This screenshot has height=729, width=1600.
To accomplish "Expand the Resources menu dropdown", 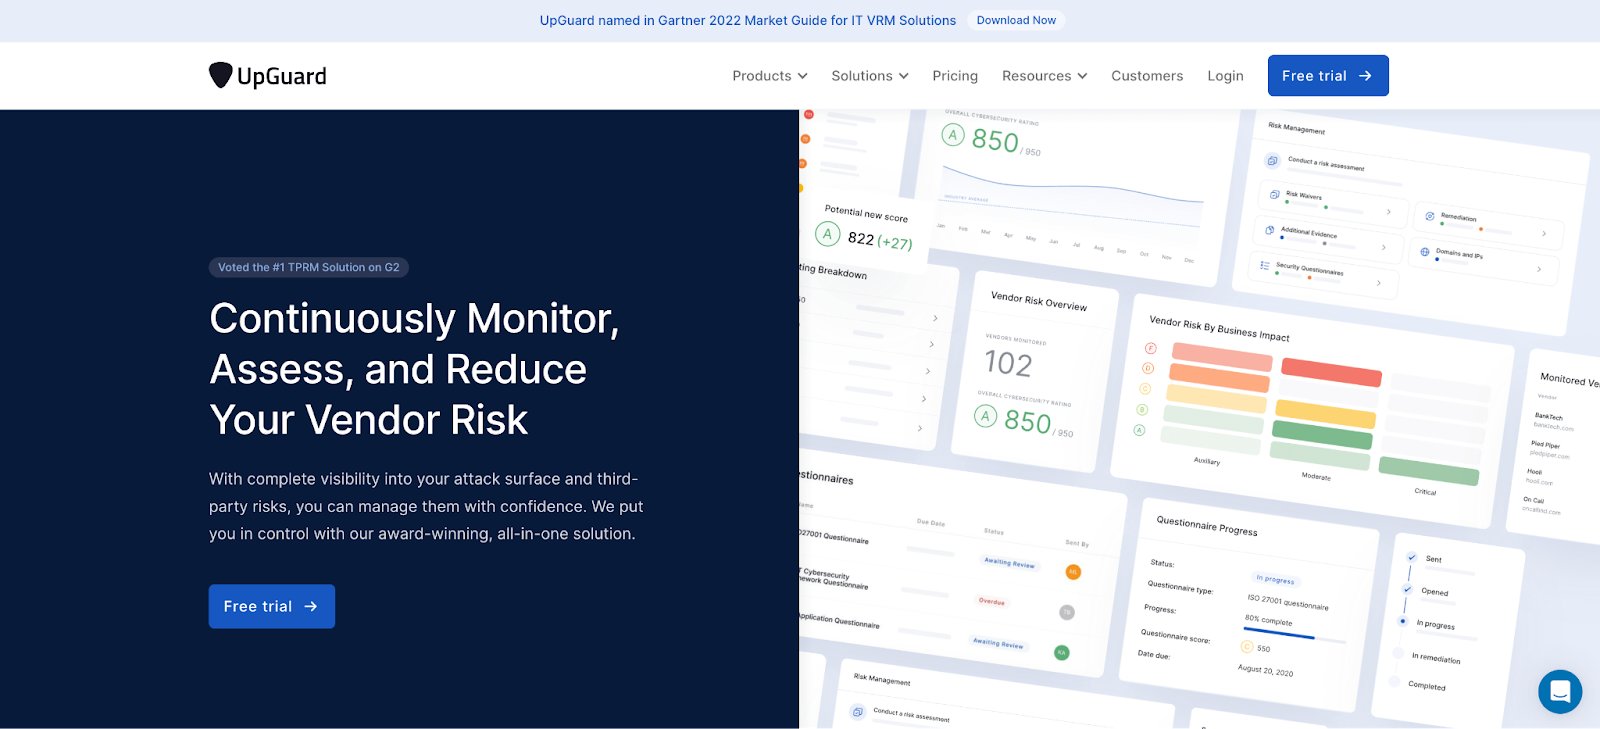I will click(1044, 76).
